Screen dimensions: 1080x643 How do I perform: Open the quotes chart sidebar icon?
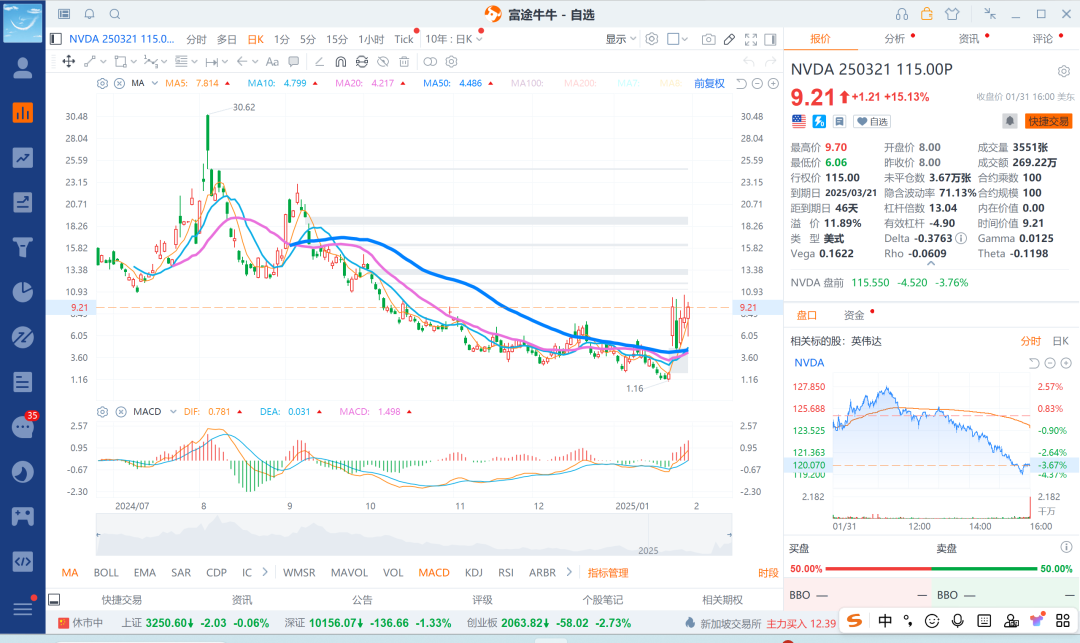23,113
